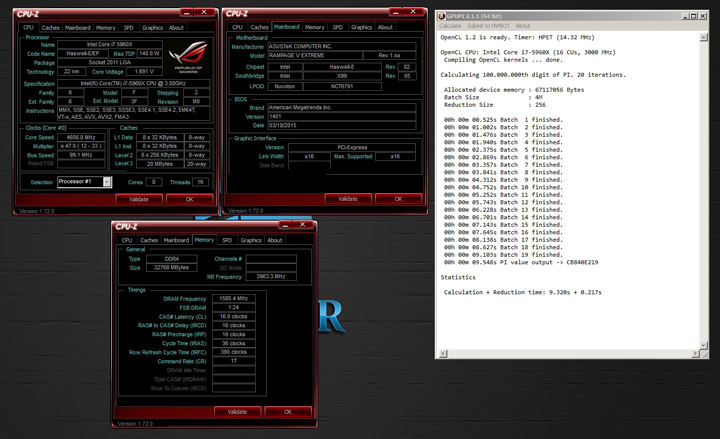Open Submit to HWBOT menu in GPUPI
Viewport: 720px width, 439px height.
pos(489,26)
